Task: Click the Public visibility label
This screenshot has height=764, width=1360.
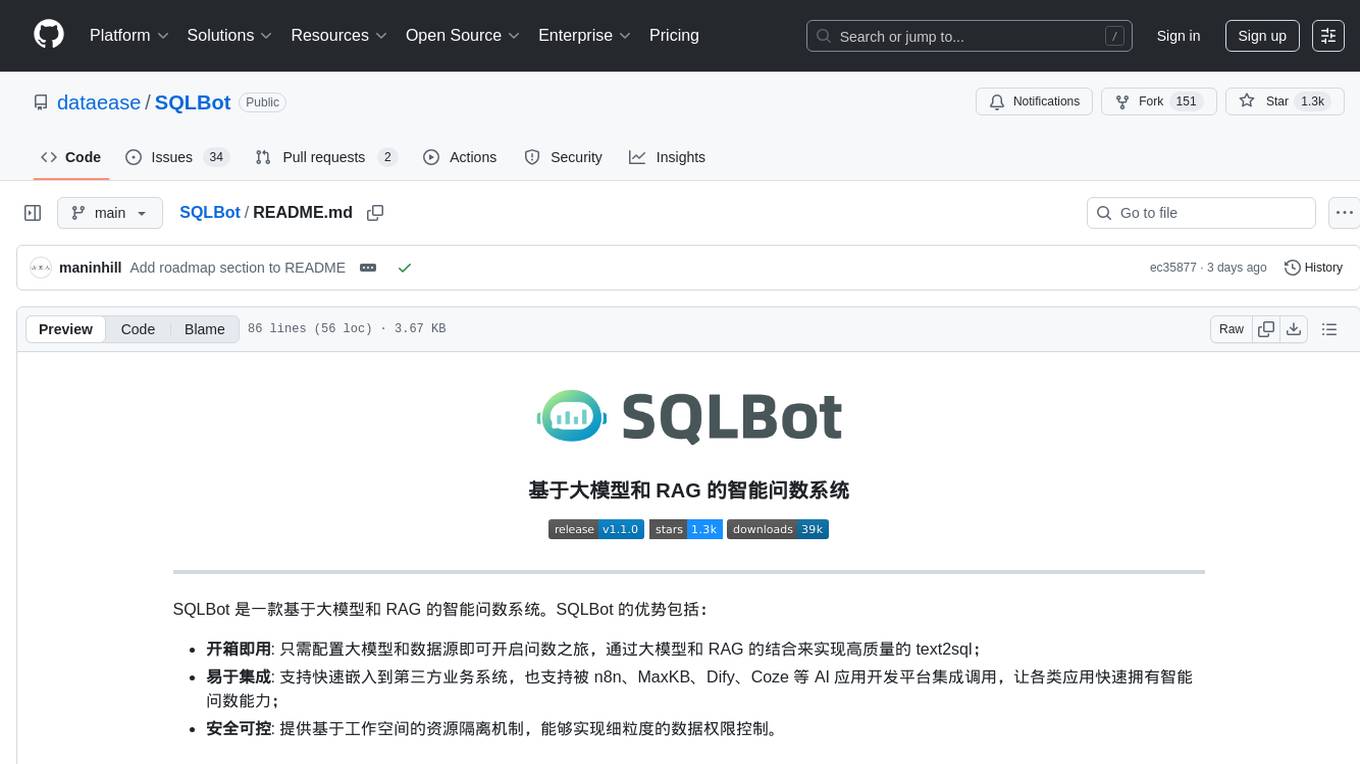Action: (263, 102)
